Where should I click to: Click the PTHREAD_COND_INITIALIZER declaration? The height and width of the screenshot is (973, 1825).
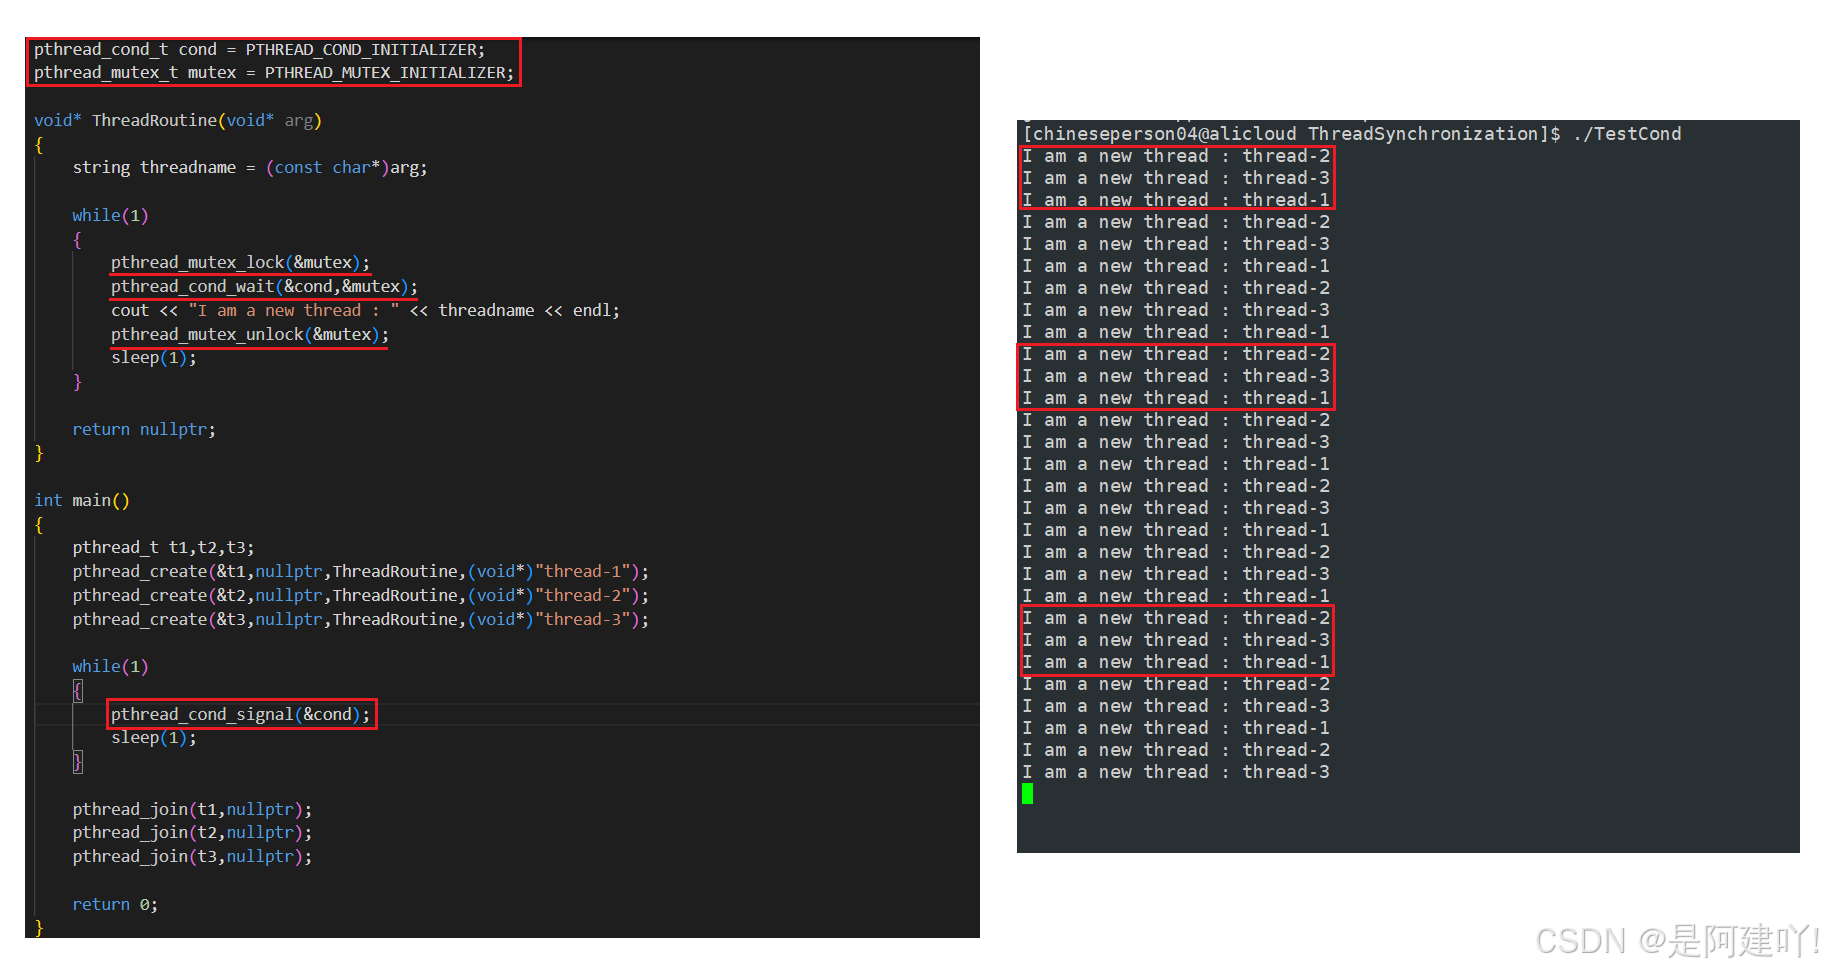[259, 50]
